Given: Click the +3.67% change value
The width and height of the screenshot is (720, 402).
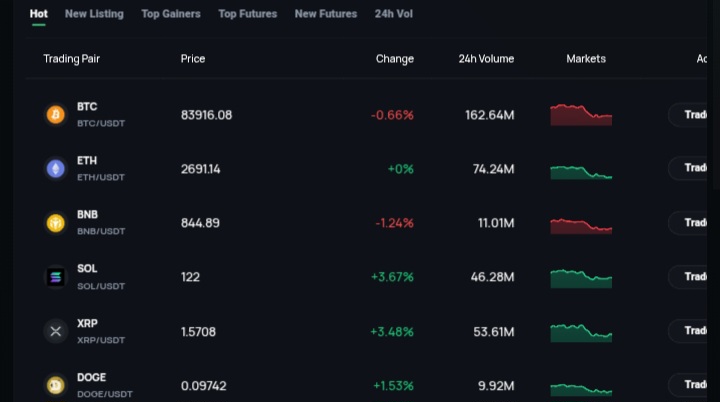Looking at the screenshot, I should coord(392,277).
